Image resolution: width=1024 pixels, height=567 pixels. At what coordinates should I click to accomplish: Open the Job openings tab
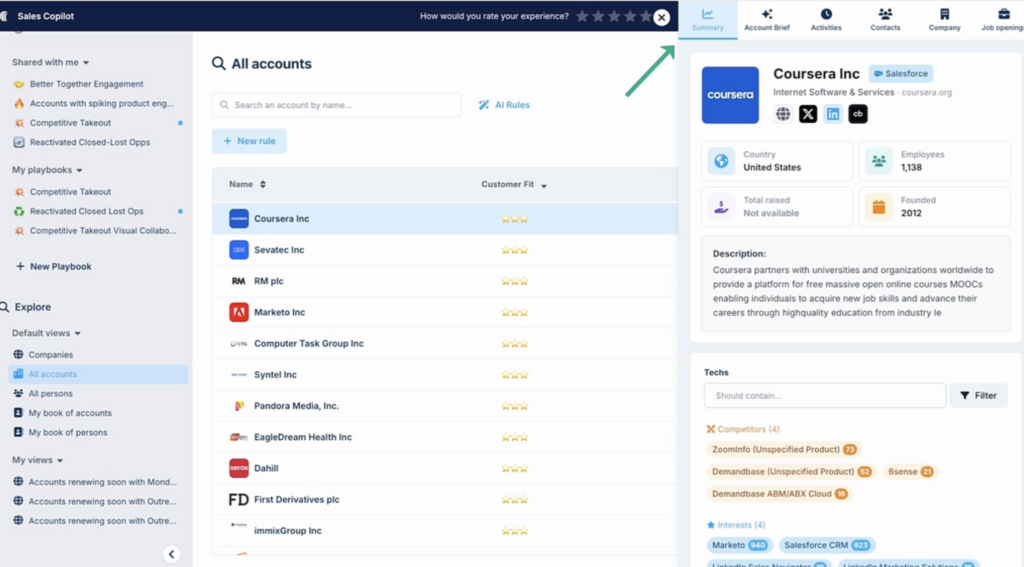point(1003,20)
